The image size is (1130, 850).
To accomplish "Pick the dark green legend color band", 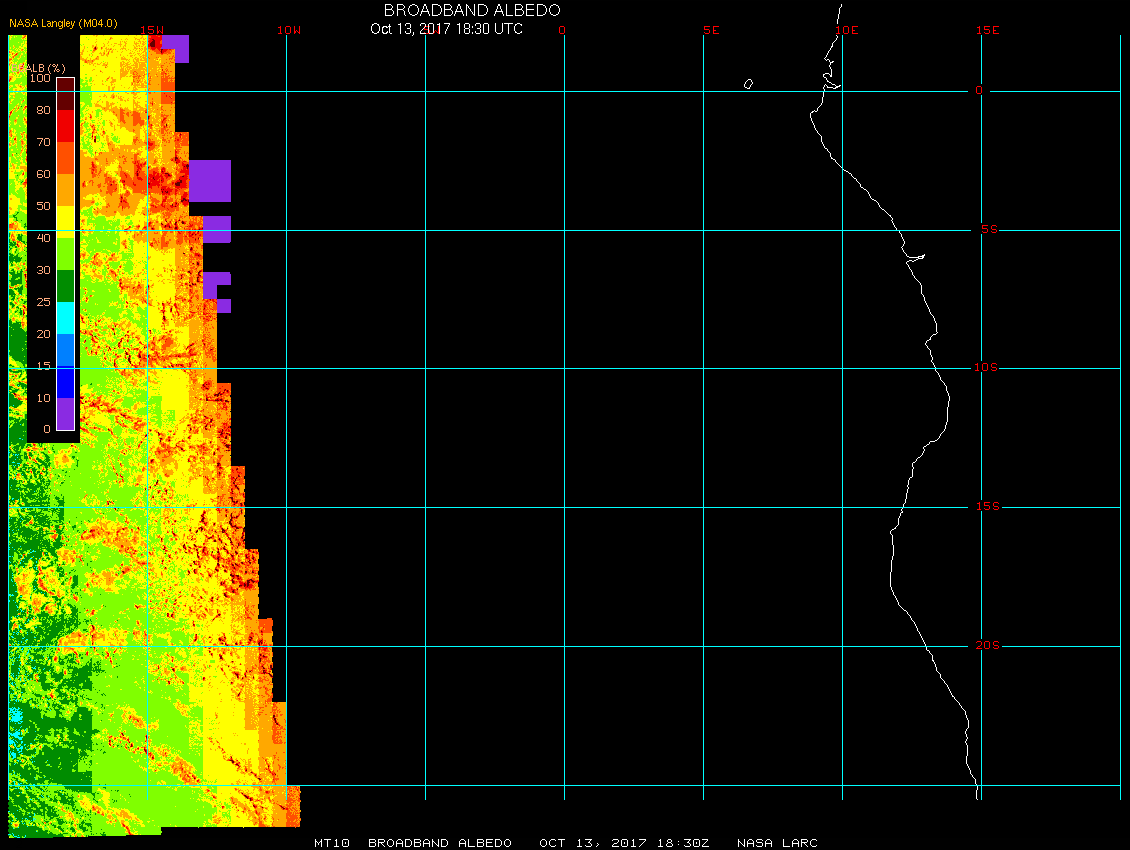I will [x=65, y=286].
